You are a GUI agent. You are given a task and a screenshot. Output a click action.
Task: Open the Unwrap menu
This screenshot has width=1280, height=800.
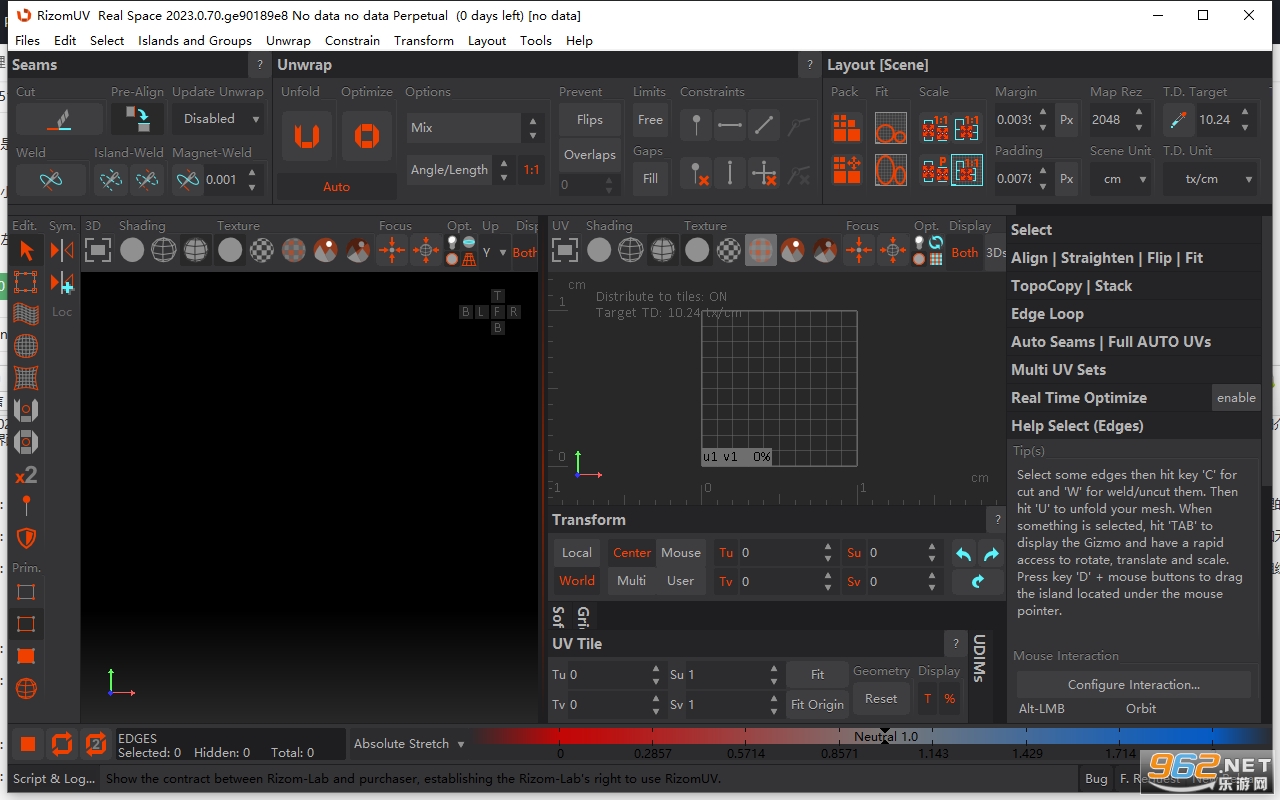click(x=288, y=41)
